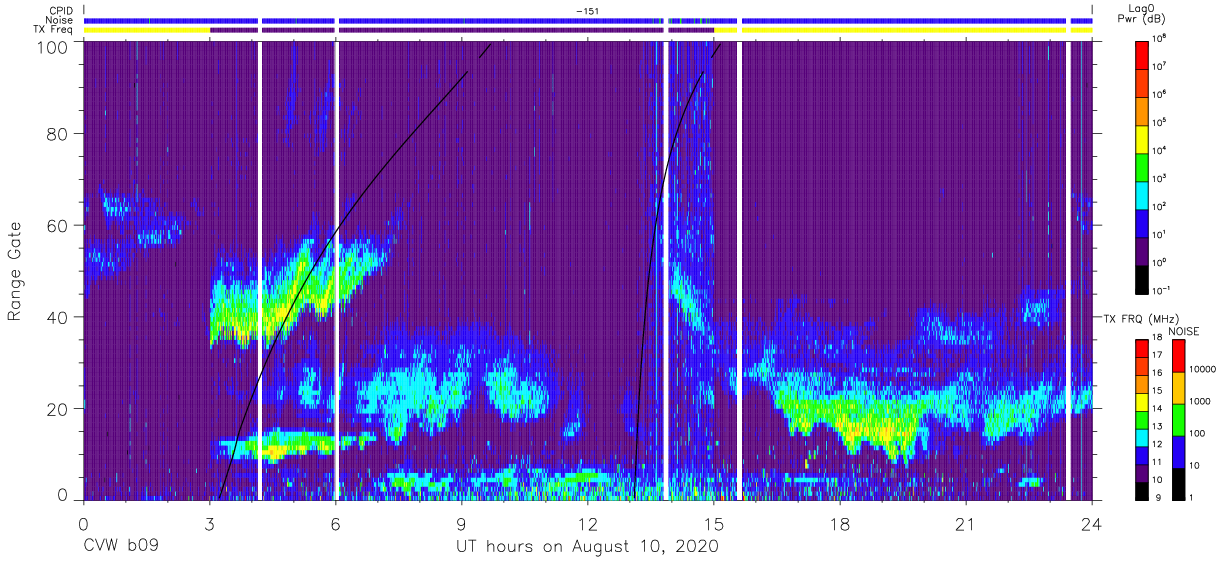Click the white data gap near hour 15.5
The width and height of the screenshot is (1228, 567).
click(x=739, y=270)
